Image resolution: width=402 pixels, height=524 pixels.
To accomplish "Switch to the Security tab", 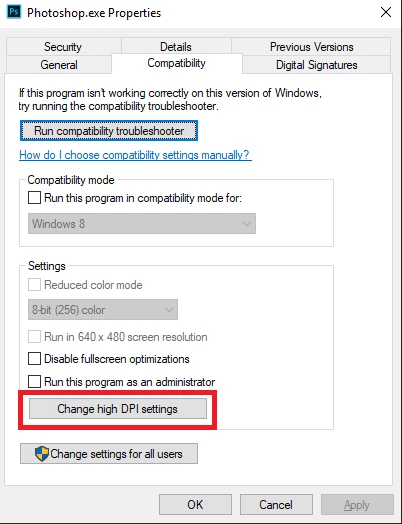I will tap(63, 46).
